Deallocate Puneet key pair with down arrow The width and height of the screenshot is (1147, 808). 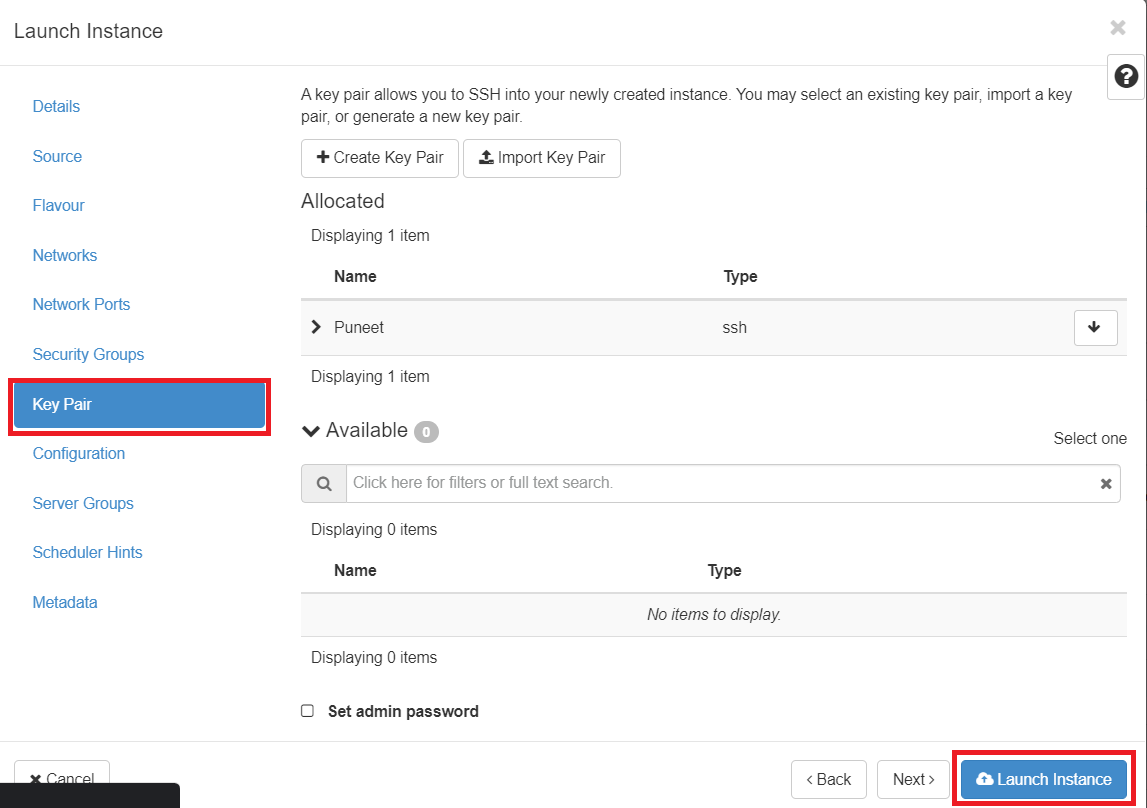point(1095,327)
